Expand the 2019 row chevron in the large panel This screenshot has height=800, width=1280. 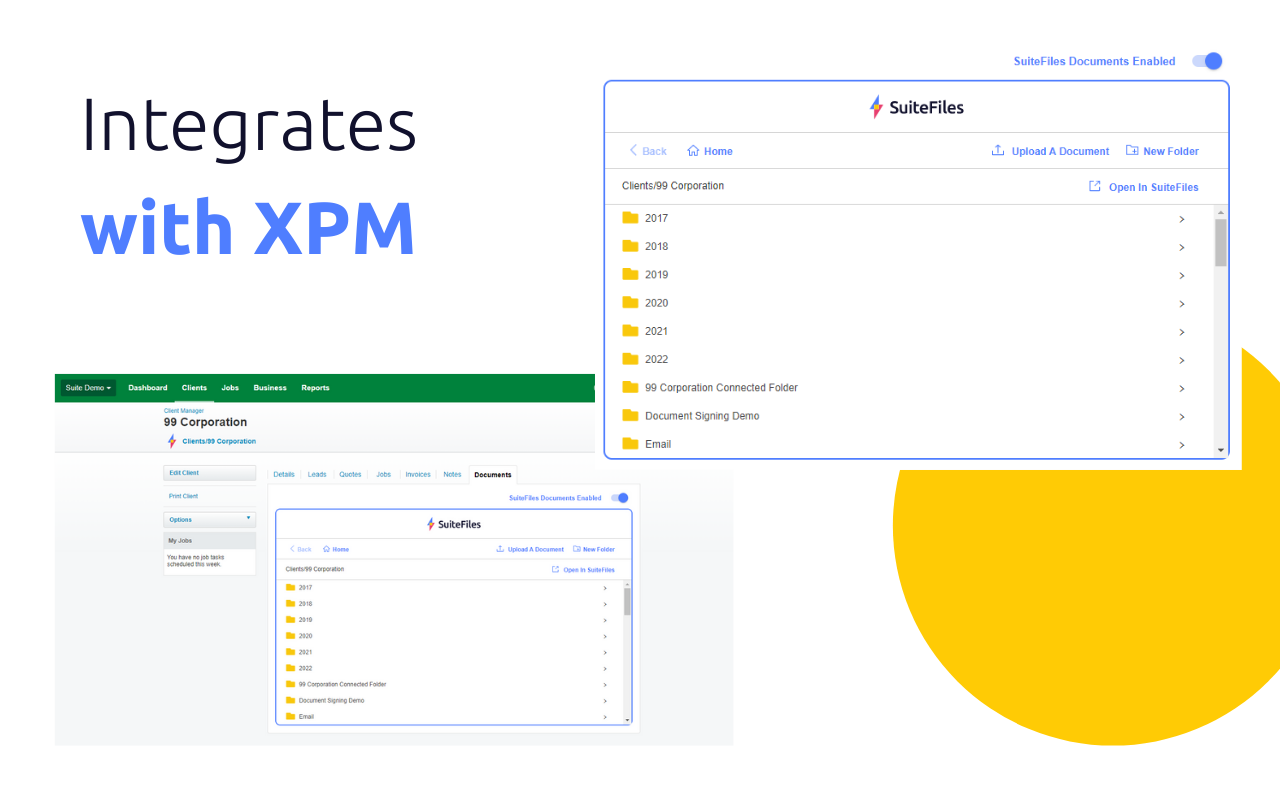(x=1182, y=275)
